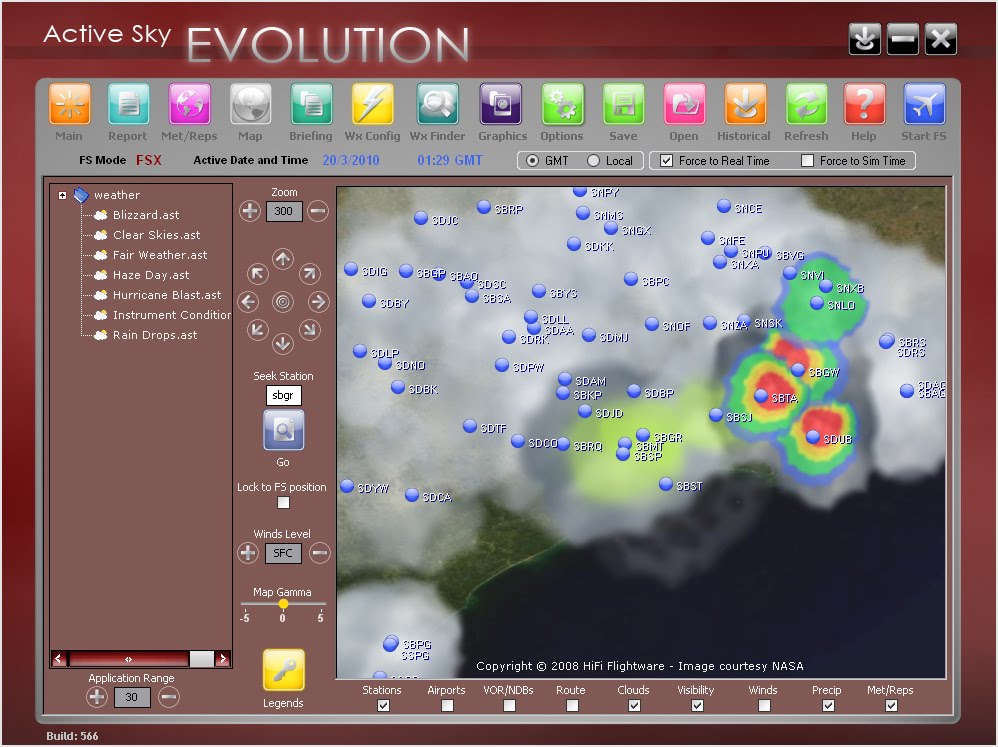The image size is (998, 747).
Task: Pan the map up
Action: click(x=283, y=259)
